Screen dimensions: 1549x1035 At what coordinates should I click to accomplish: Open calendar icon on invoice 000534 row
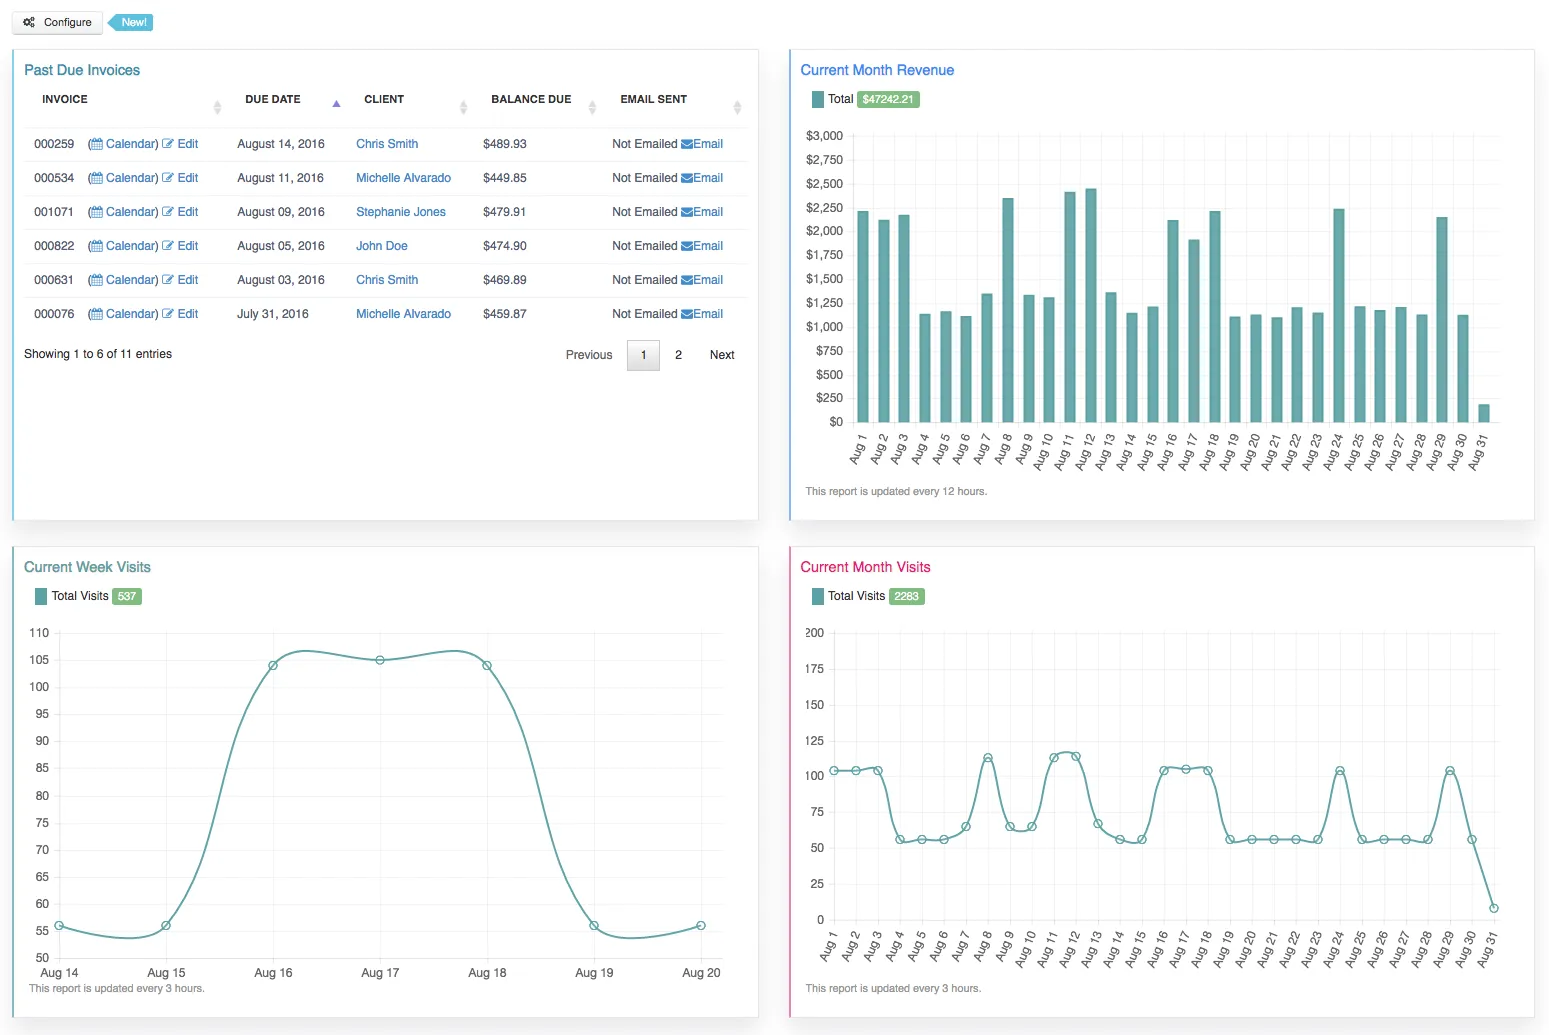96,178
